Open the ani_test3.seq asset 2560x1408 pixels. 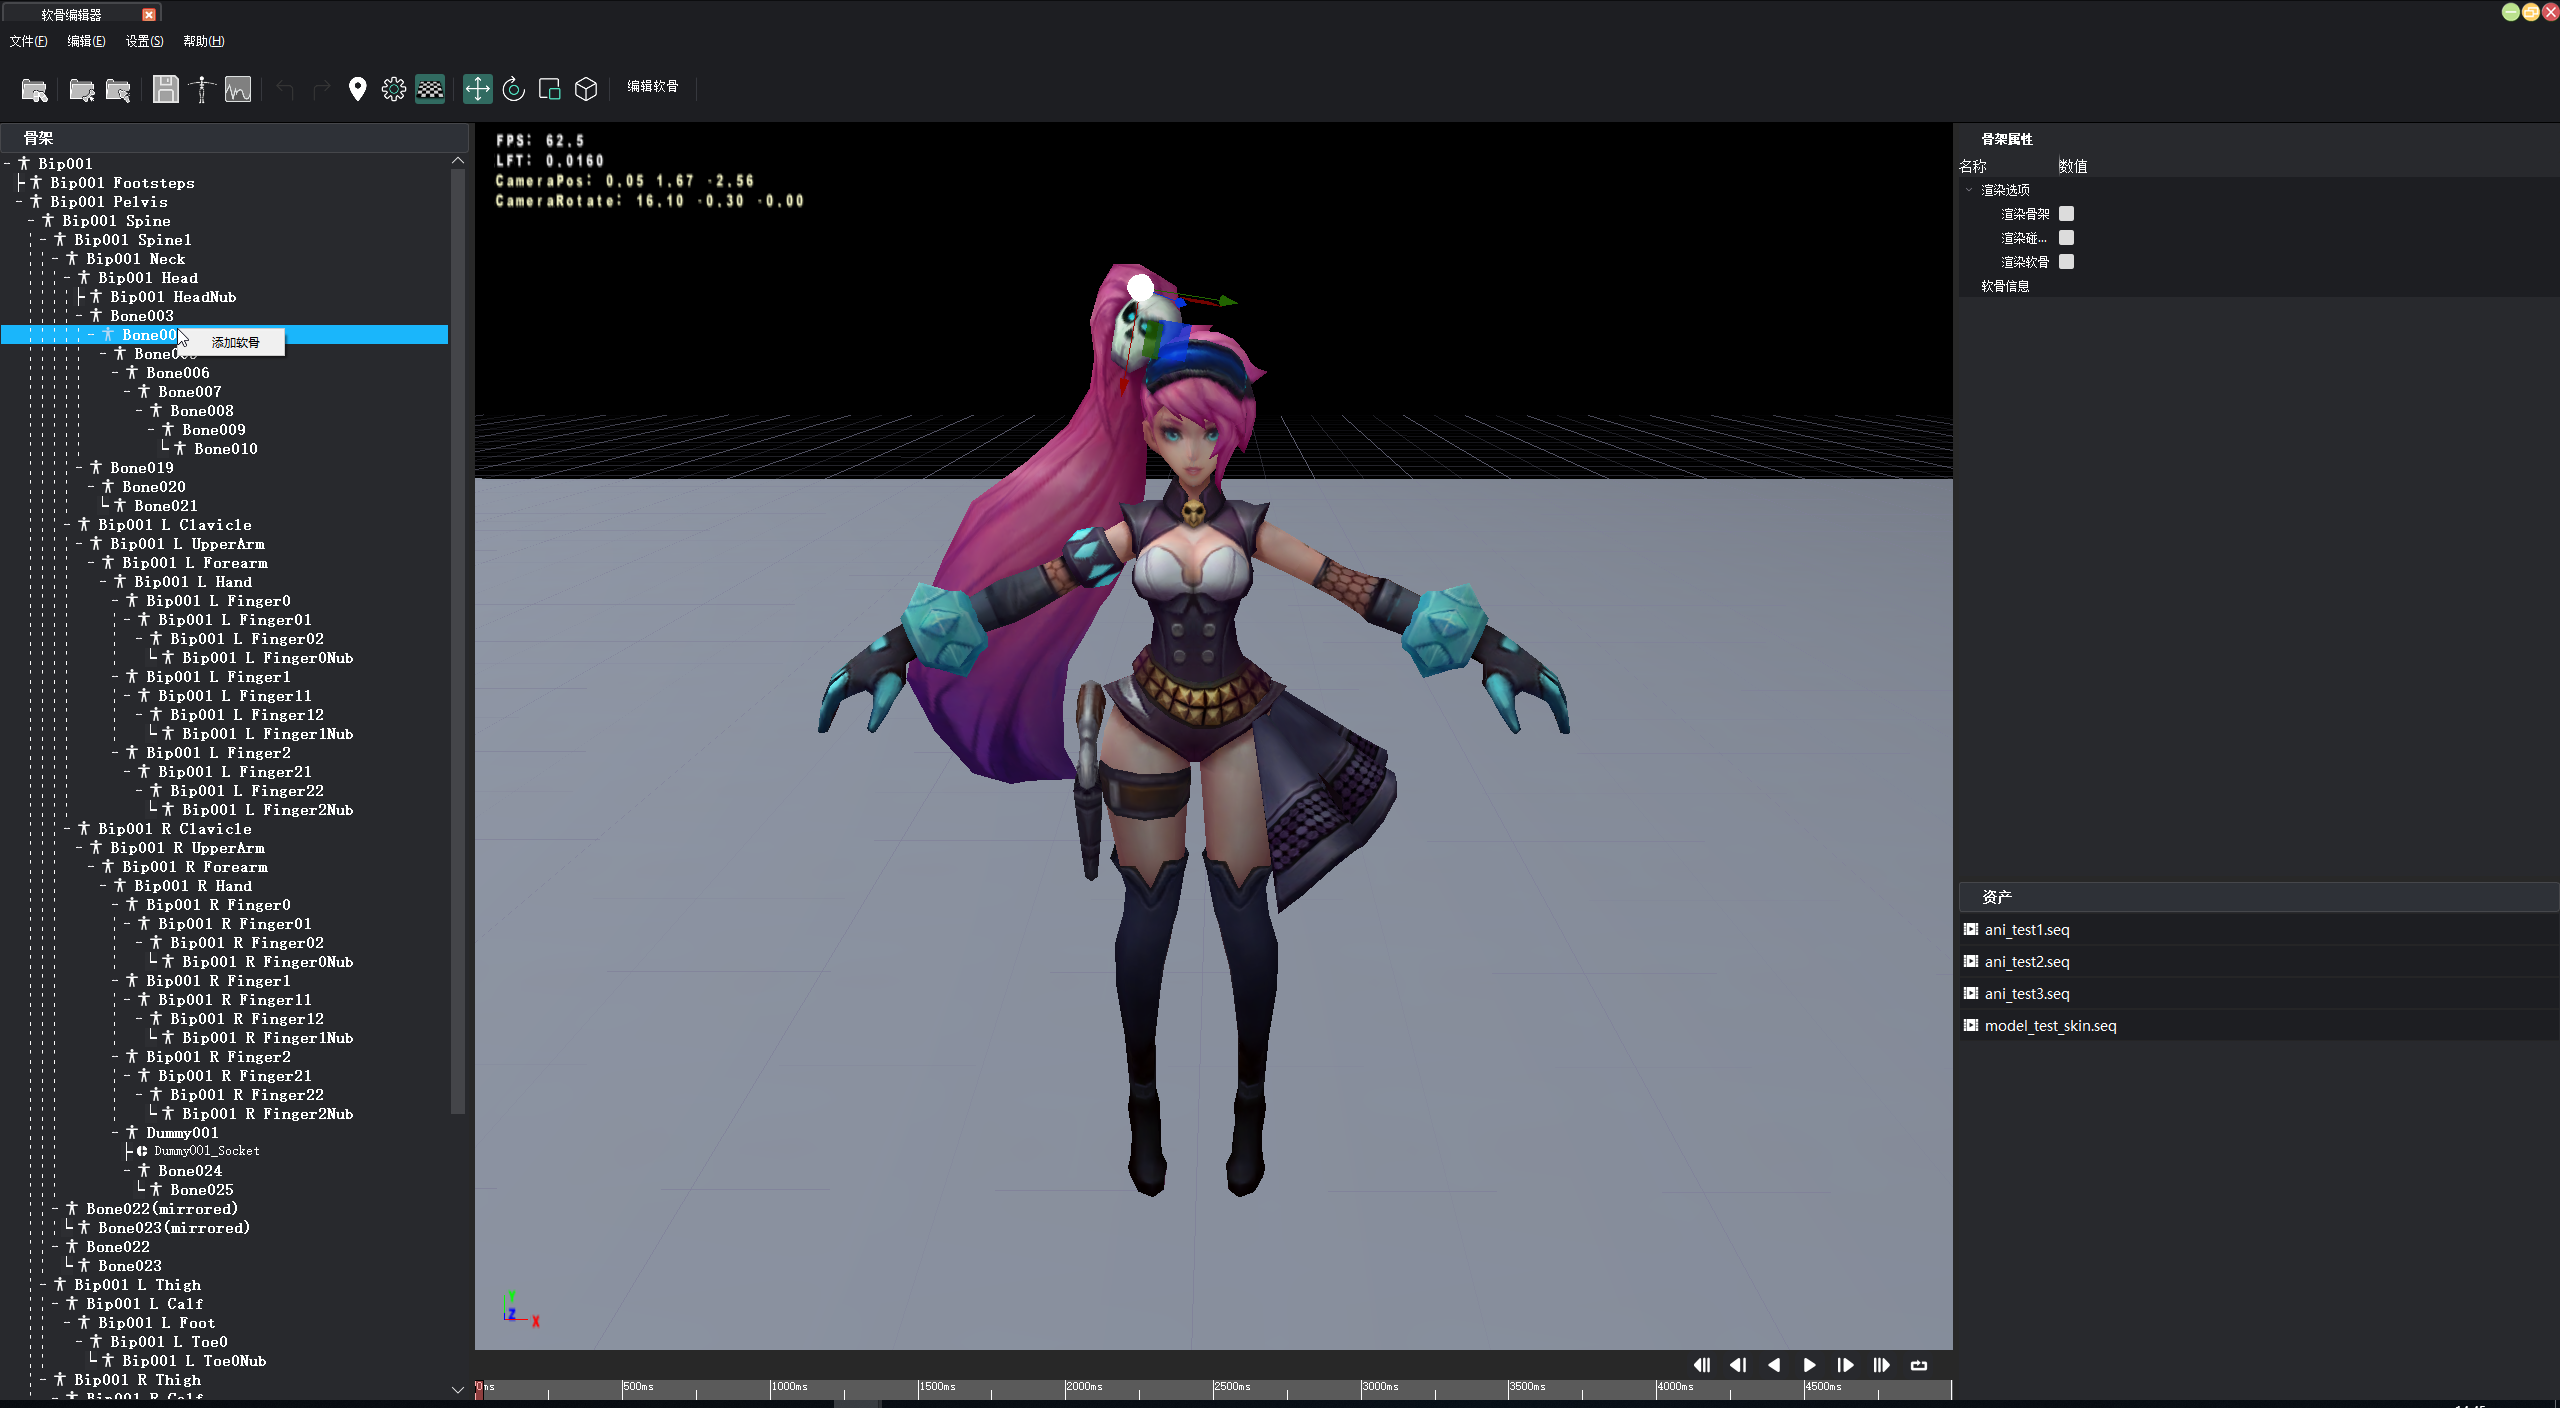(x=2258, y=994)
